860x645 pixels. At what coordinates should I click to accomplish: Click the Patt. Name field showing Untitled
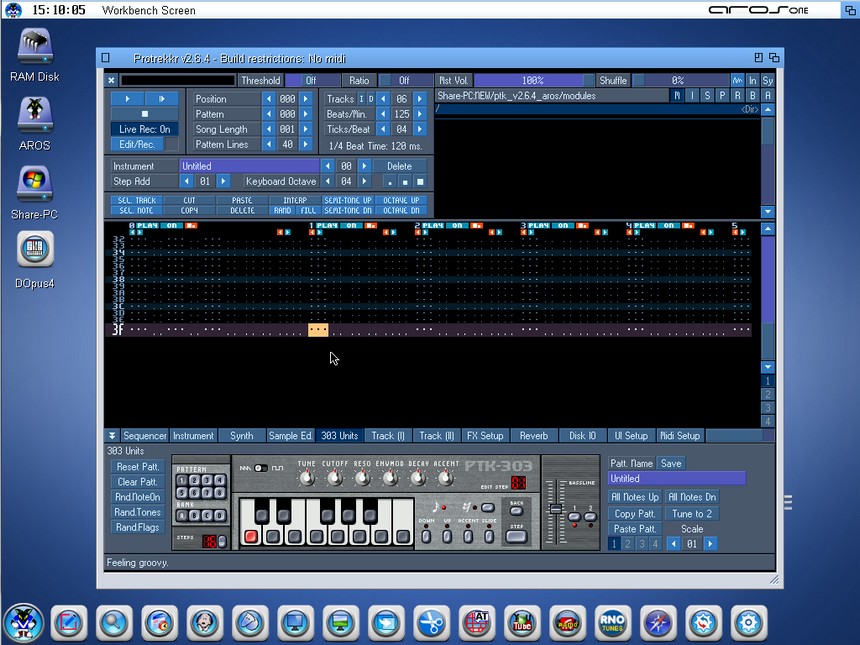[676, 479]
